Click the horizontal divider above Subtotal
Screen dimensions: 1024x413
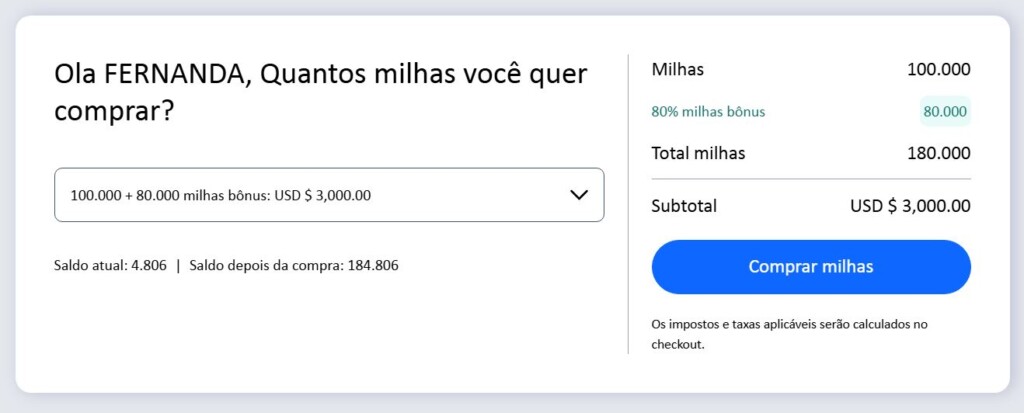(x=811, y=179)
